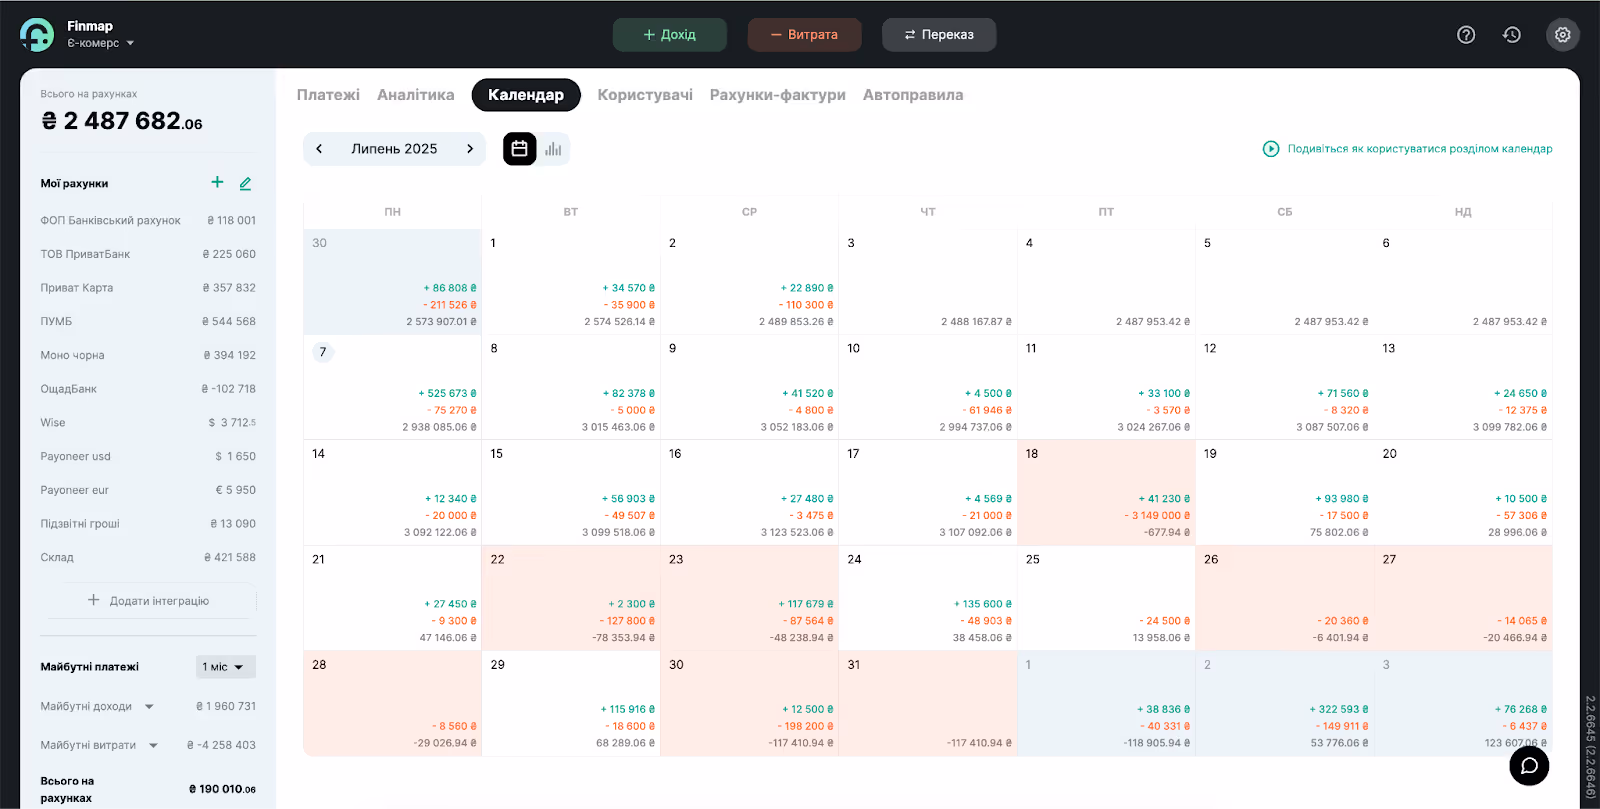Click the balance 2 573 907.01
Image resolution: width=1600 pixels, height=809 pixels.
[441, 322]
